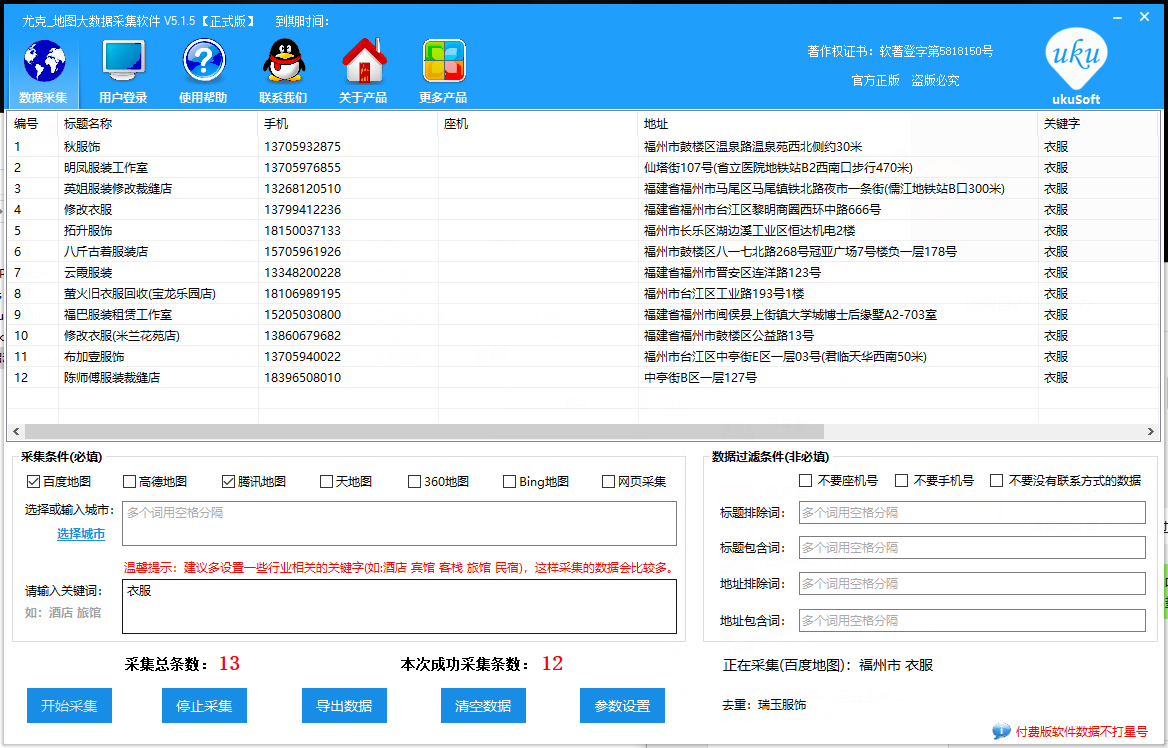
Task: Click the ukuSoft logo
Action: click(1076, 65)
